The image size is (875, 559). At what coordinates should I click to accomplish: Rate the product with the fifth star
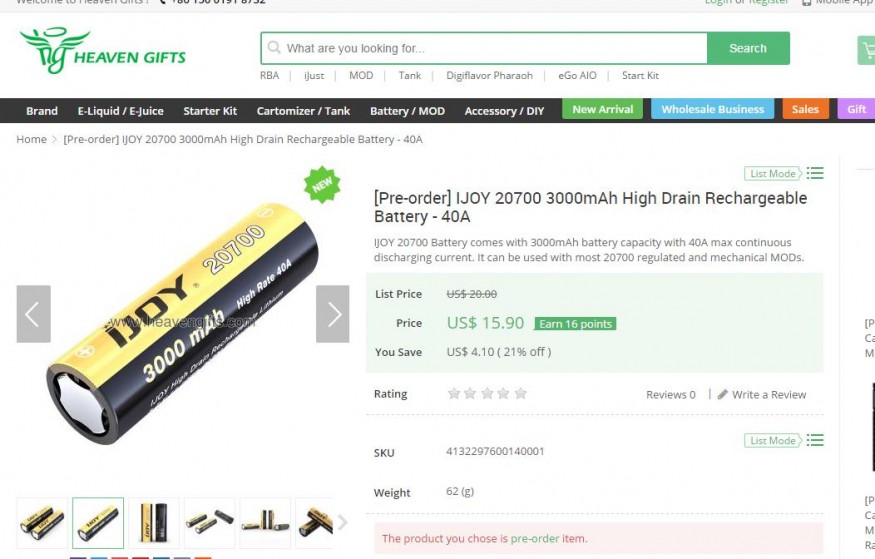(521, 394)
